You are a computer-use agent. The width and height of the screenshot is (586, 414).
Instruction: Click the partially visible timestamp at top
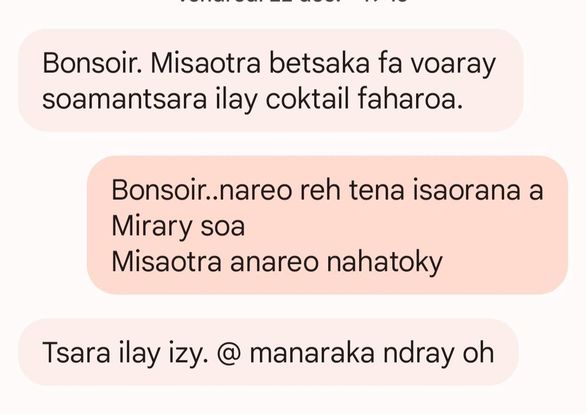click(293, 1)
